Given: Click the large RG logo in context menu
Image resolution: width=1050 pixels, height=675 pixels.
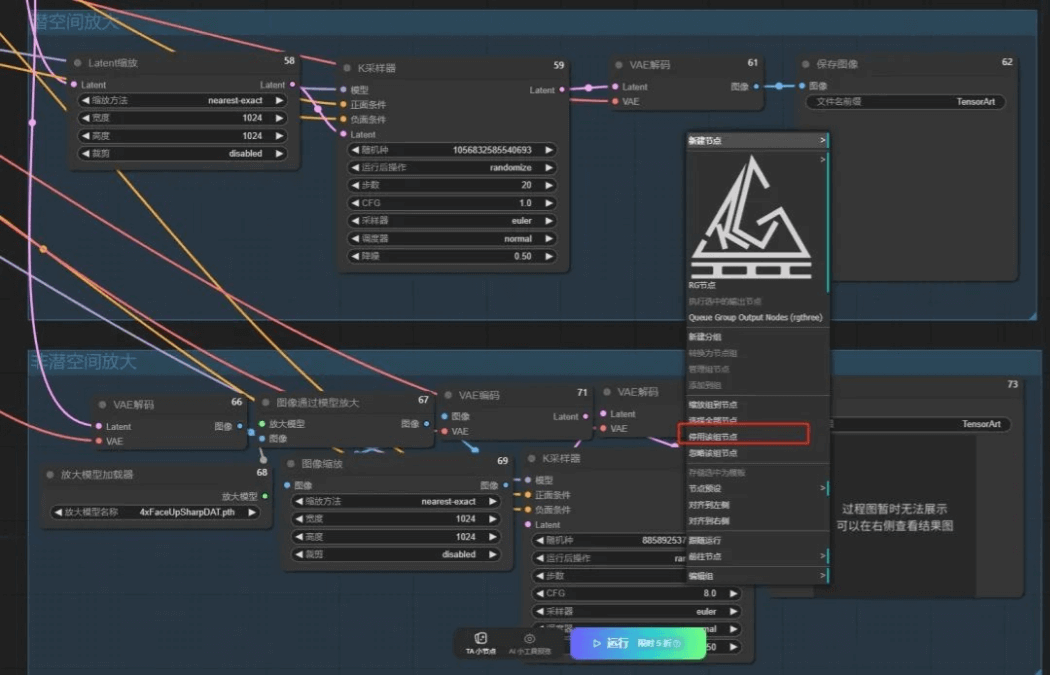Looking at the screenshot, I should (752, 217).
